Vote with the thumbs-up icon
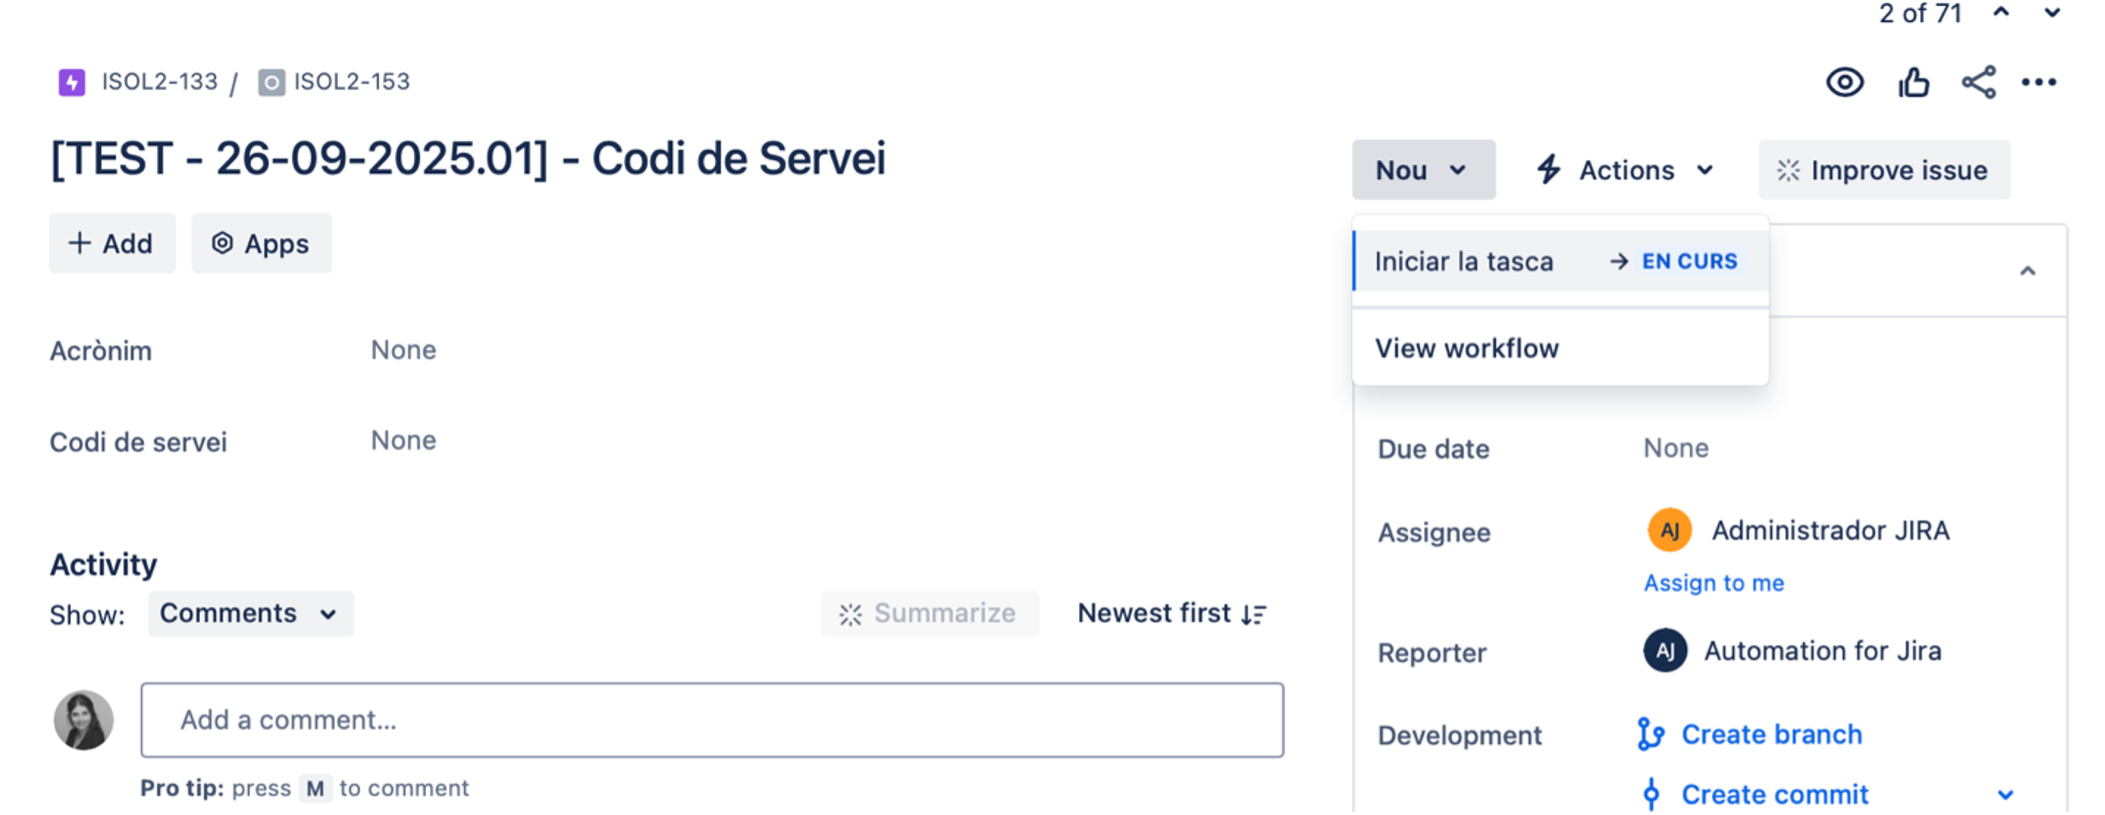 coord(1913,82)
